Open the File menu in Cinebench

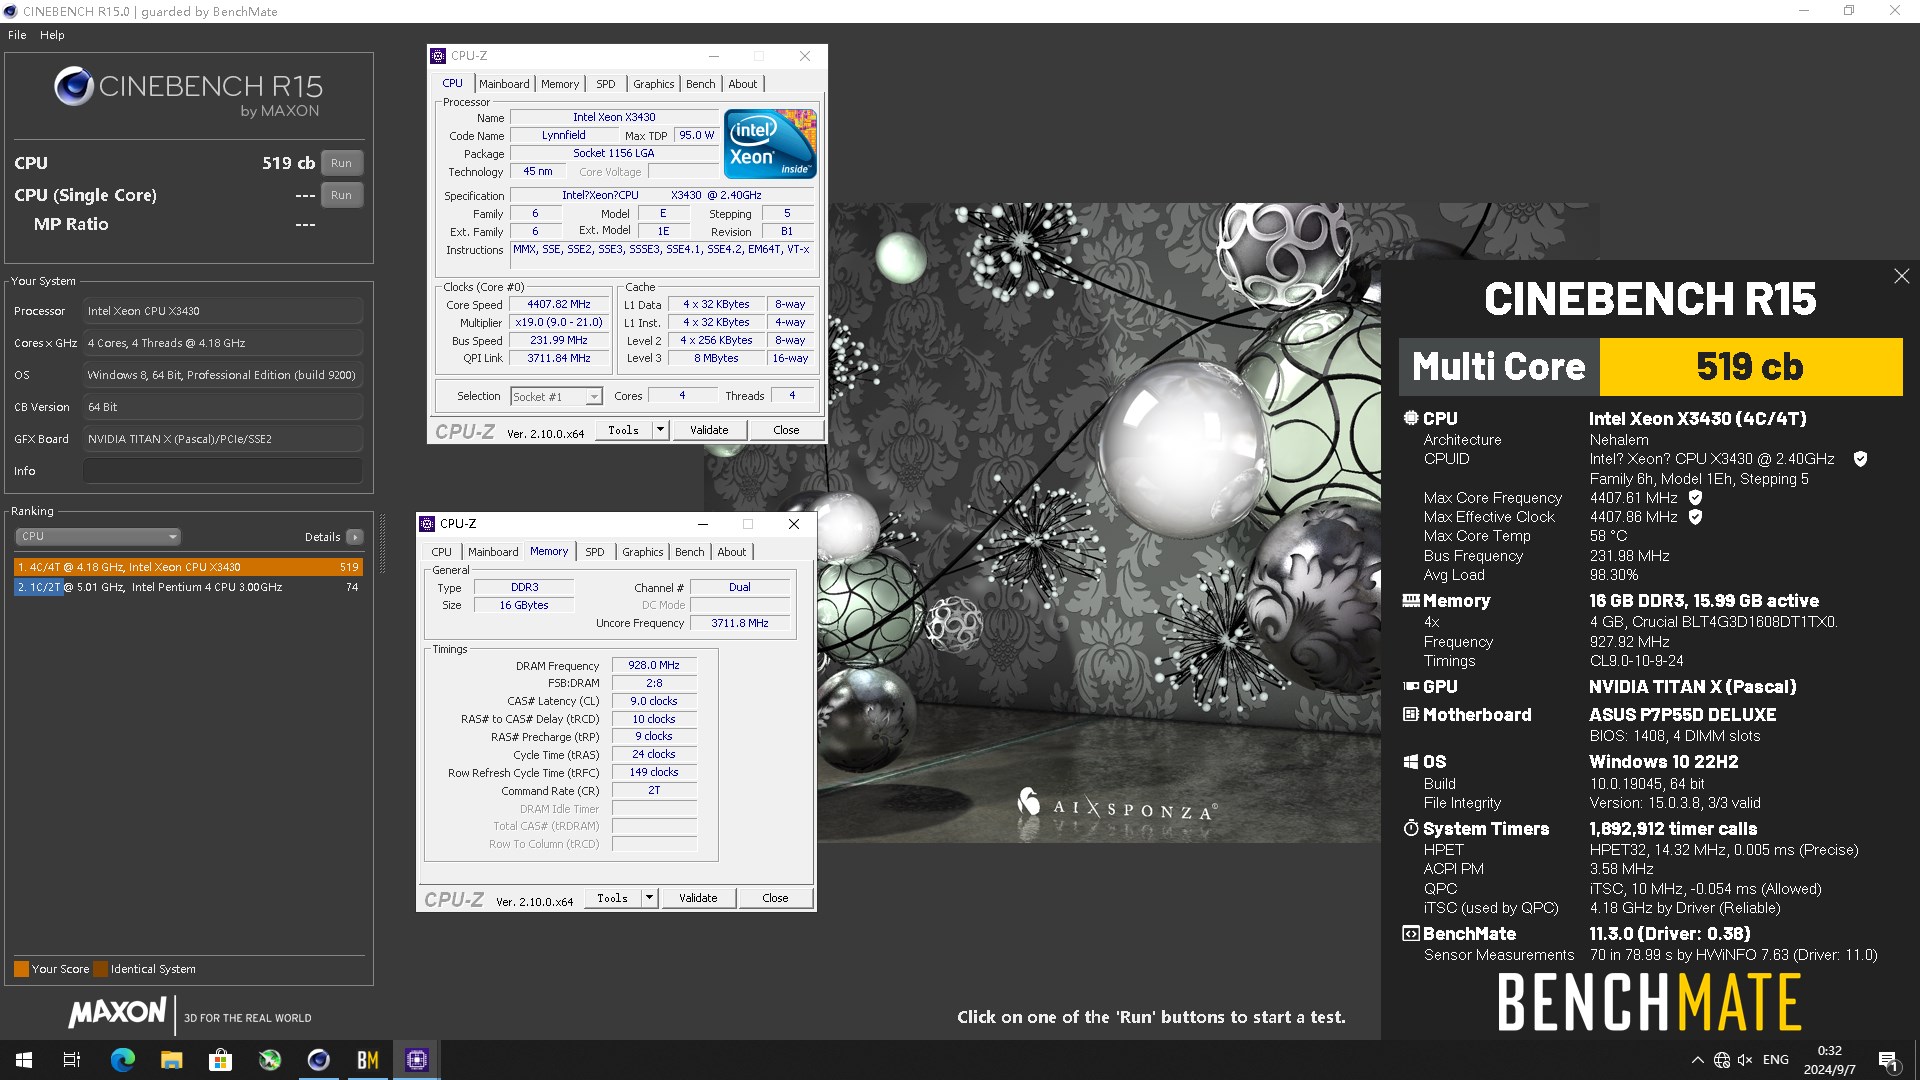click(x=17, y=35)
